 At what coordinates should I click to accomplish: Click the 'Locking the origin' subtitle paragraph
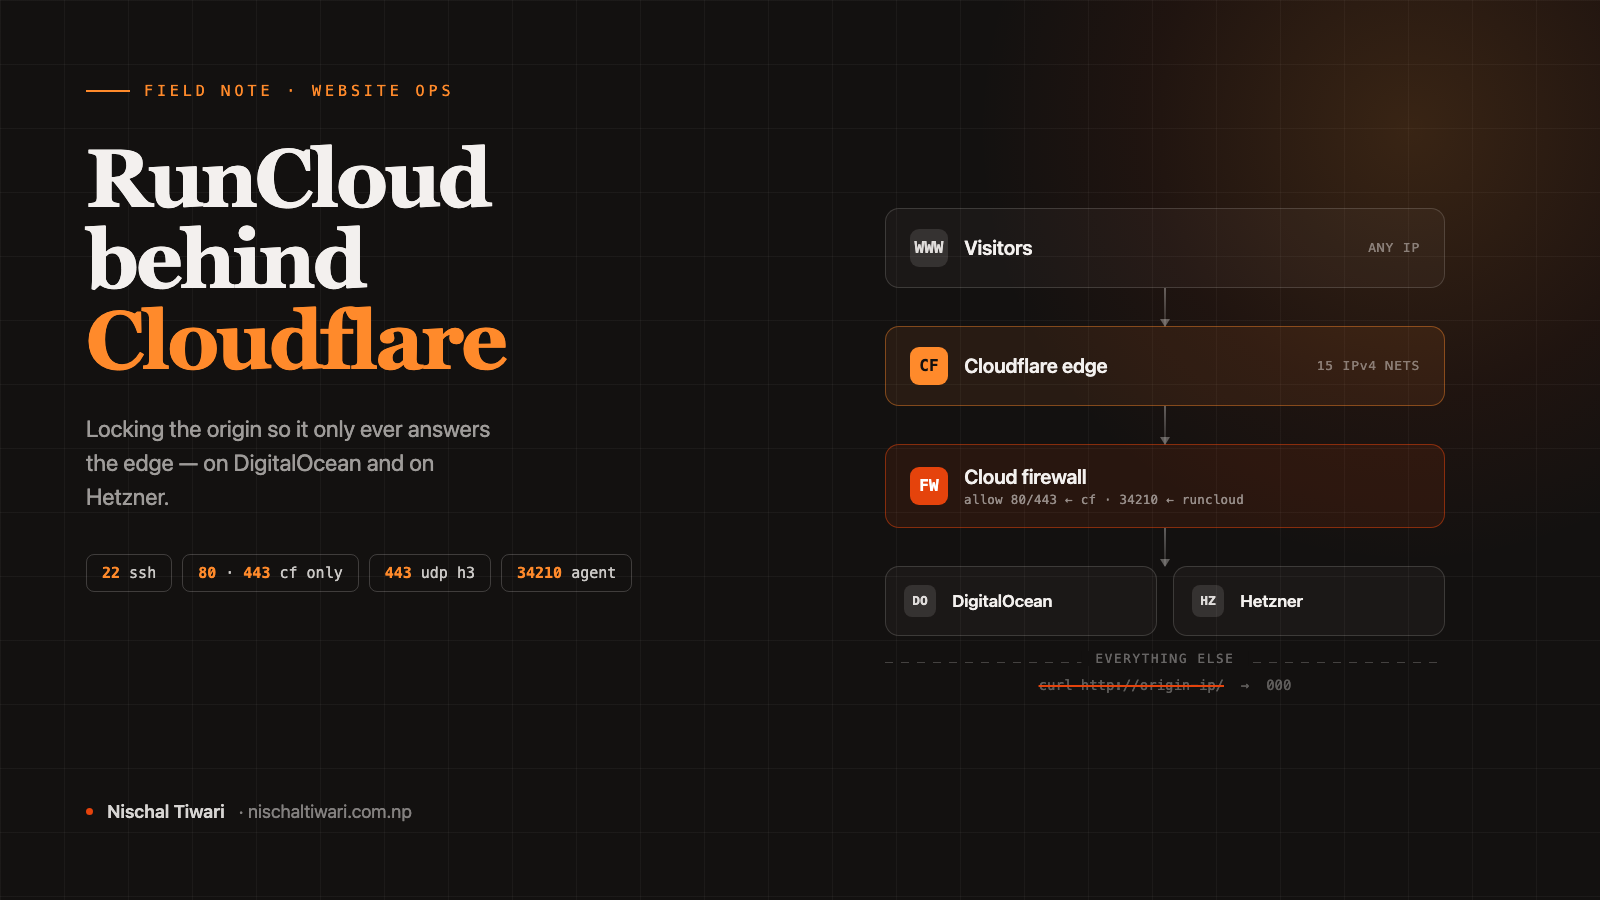tap(288, 463)
